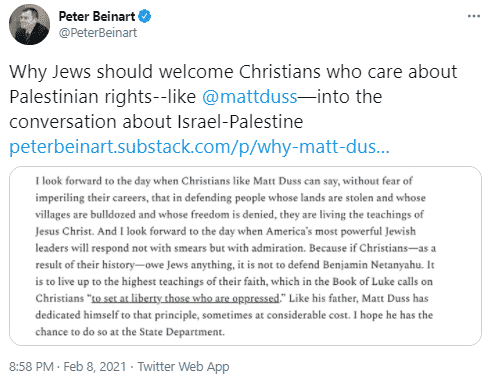The width and height of the screenshot is (491, 384).
Task: Click the "Book of Luke" line in excerpt
Action: click(234, 281)
